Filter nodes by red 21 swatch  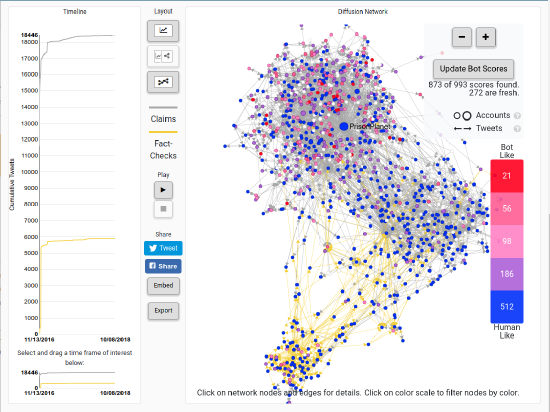click(x=507, y=176)
